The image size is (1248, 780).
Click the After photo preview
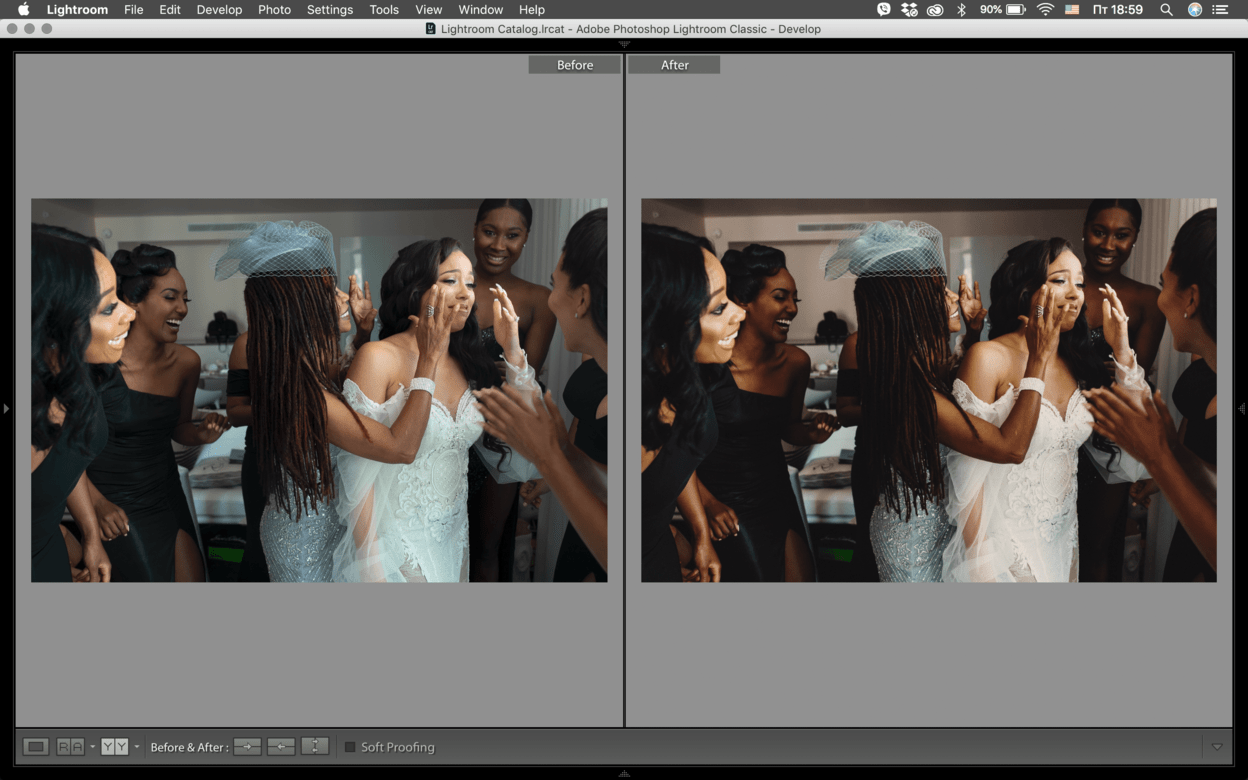click(929, 390)
